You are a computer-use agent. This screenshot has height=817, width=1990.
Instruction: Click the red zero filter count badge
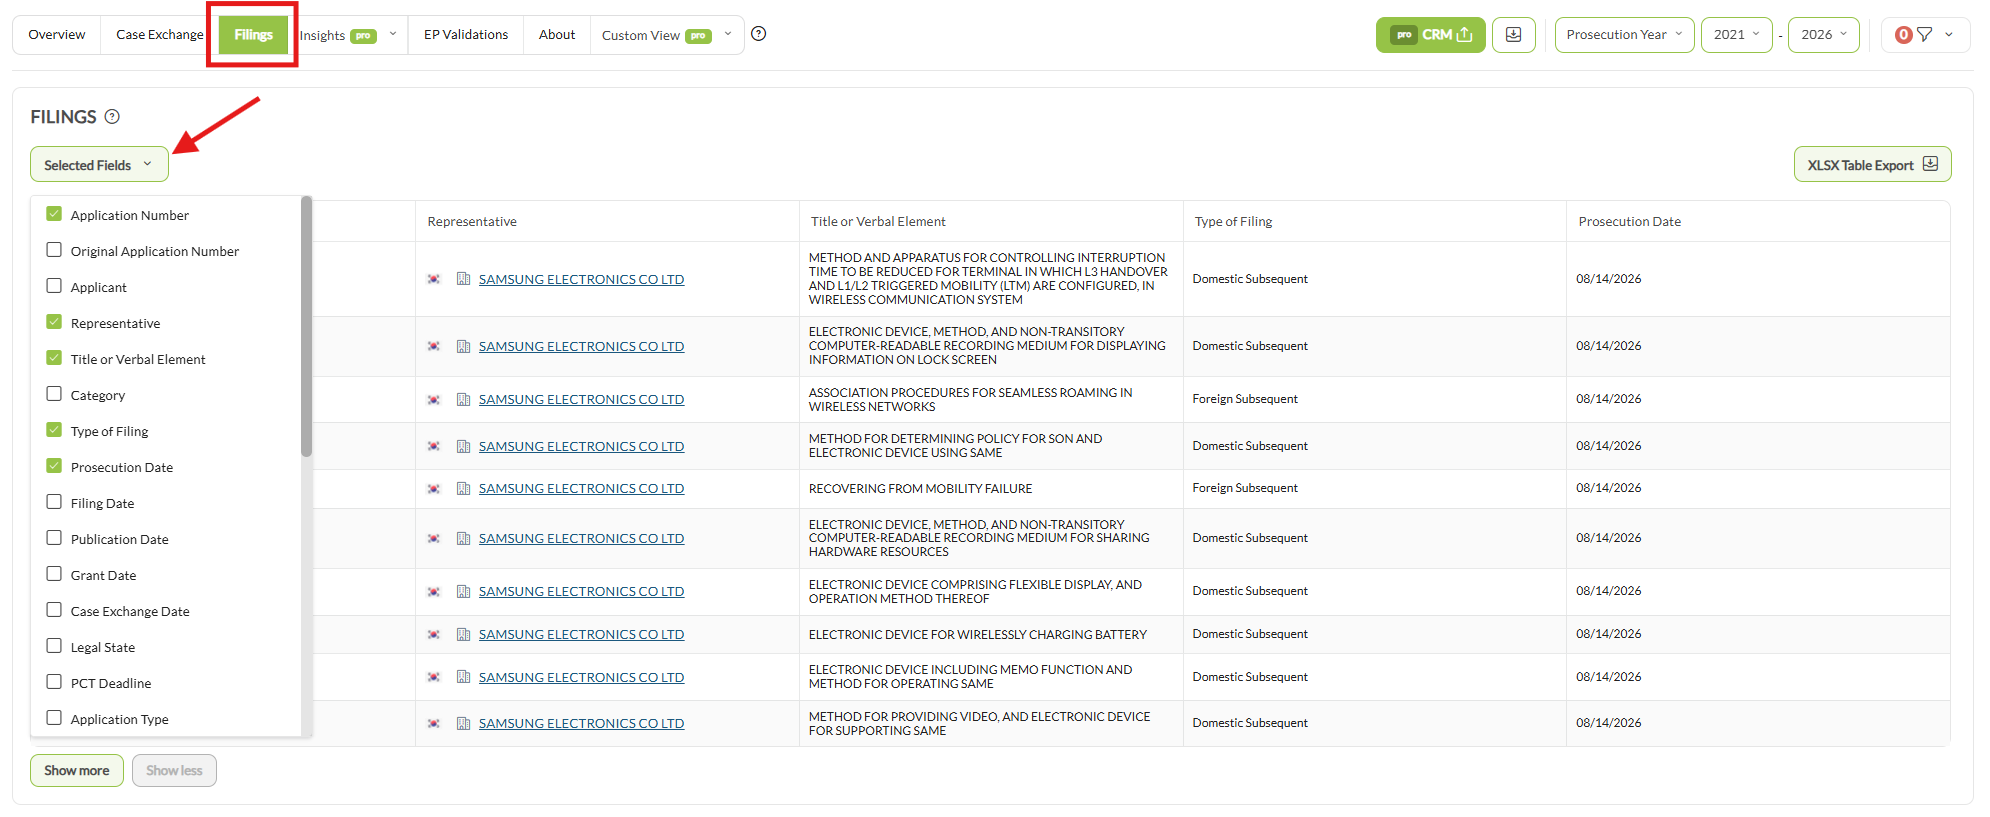[x=1904, y=35]
